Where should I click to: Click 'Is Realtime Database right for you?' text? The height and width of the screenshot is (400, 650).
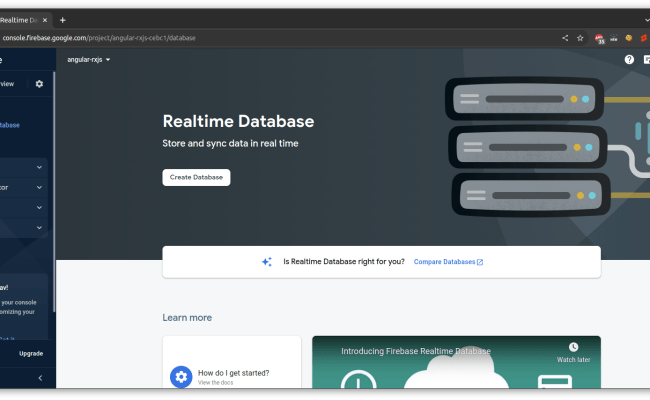pyautogui.click(x=344, y=262)
